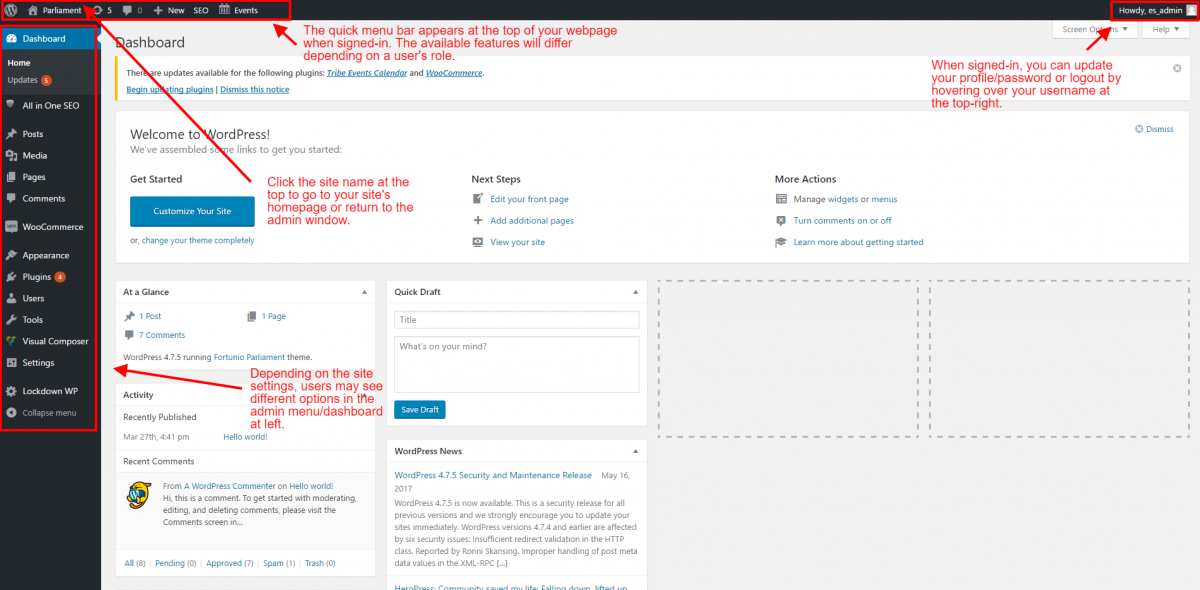This screenshot has height=590, width=1200.
Task: Click the Tools wrench icon in sidebar
Action: [x=11, y=320]
